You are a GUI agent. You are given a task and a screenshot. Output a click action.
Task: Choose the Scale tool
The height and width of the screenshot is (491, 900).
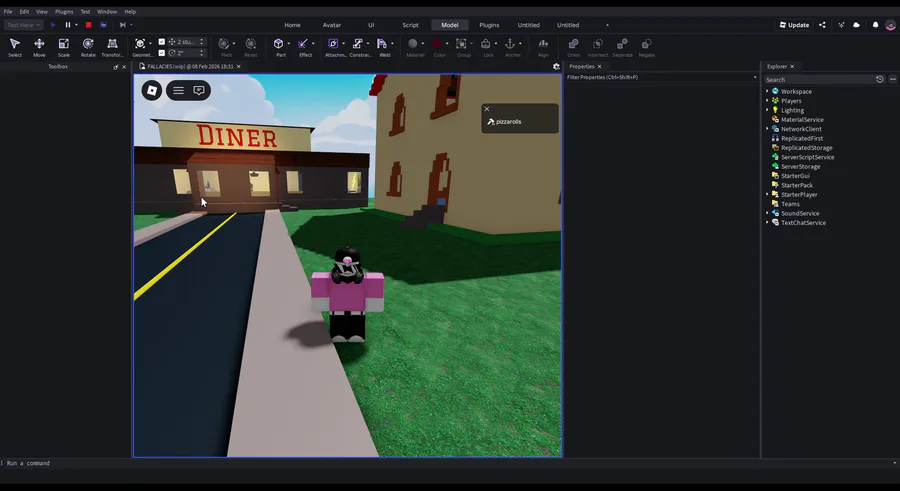pos(64,47)
